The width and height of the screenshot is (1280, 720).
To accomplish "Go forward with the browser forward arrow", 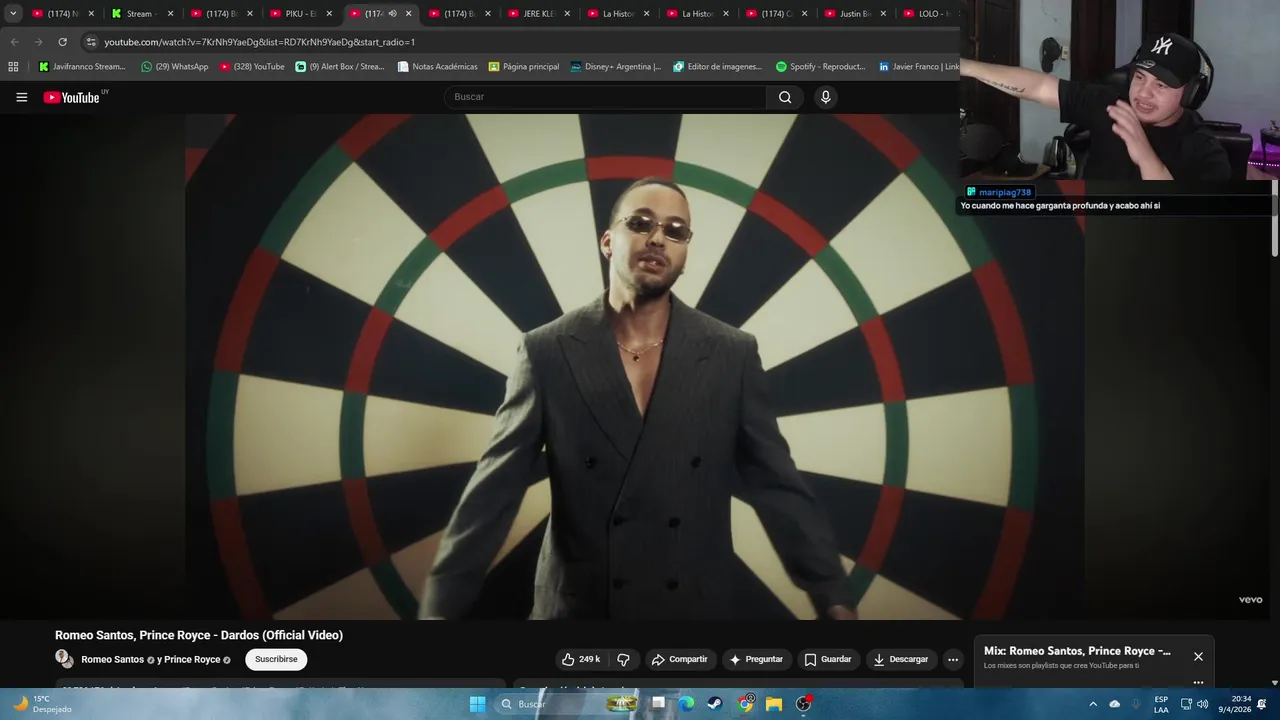I will click(38, 42).
